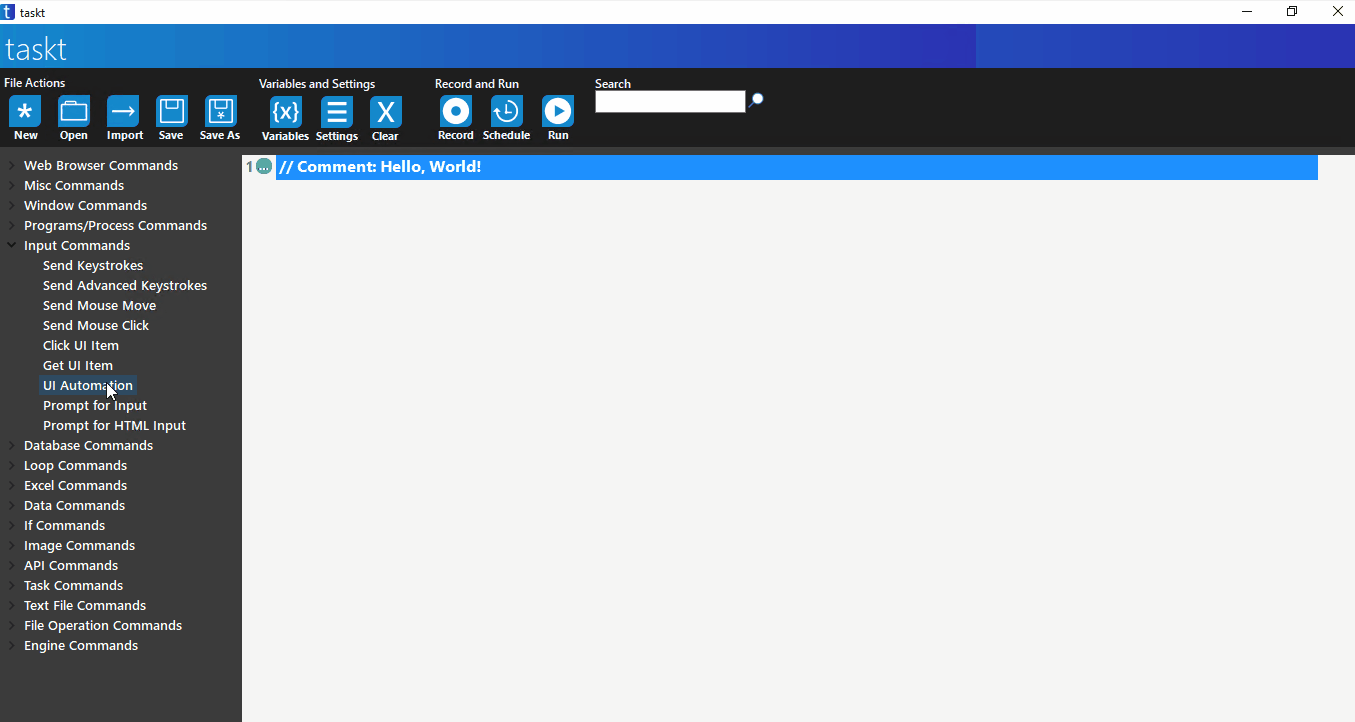Start recording with the Record icon
This screenshot has width=1355, height=722.
point(455,111)
